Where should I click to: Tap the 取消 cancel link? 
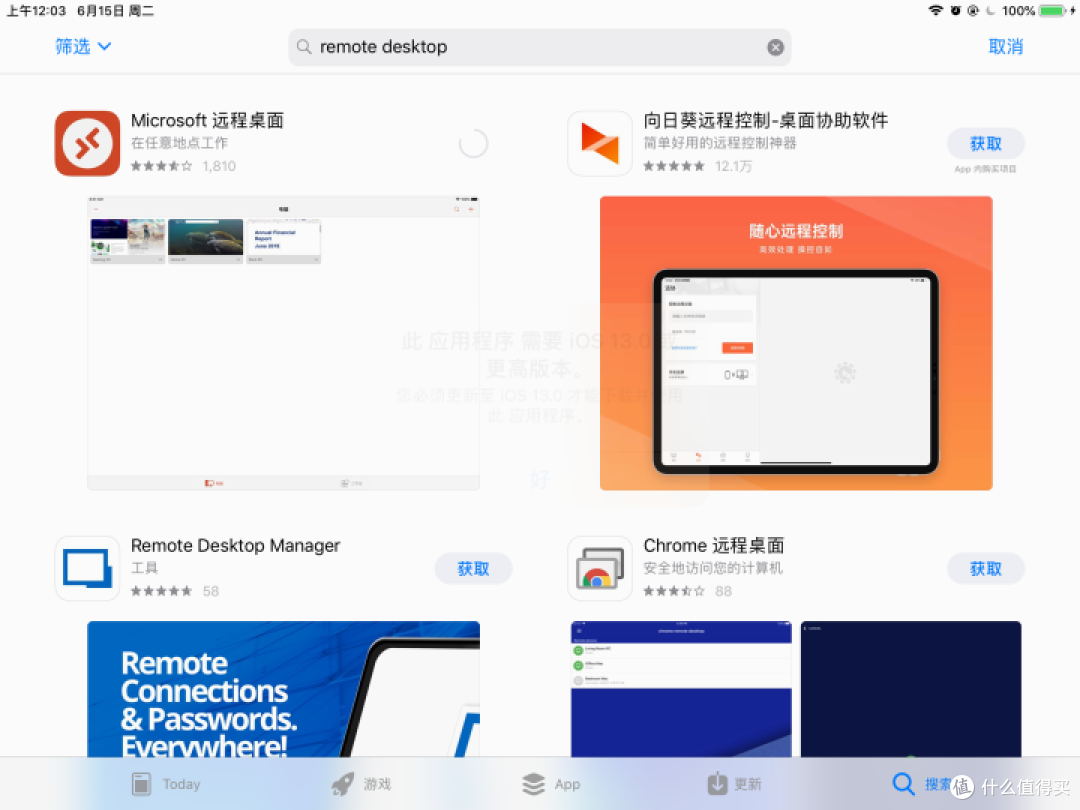[x=1005, y=46]
